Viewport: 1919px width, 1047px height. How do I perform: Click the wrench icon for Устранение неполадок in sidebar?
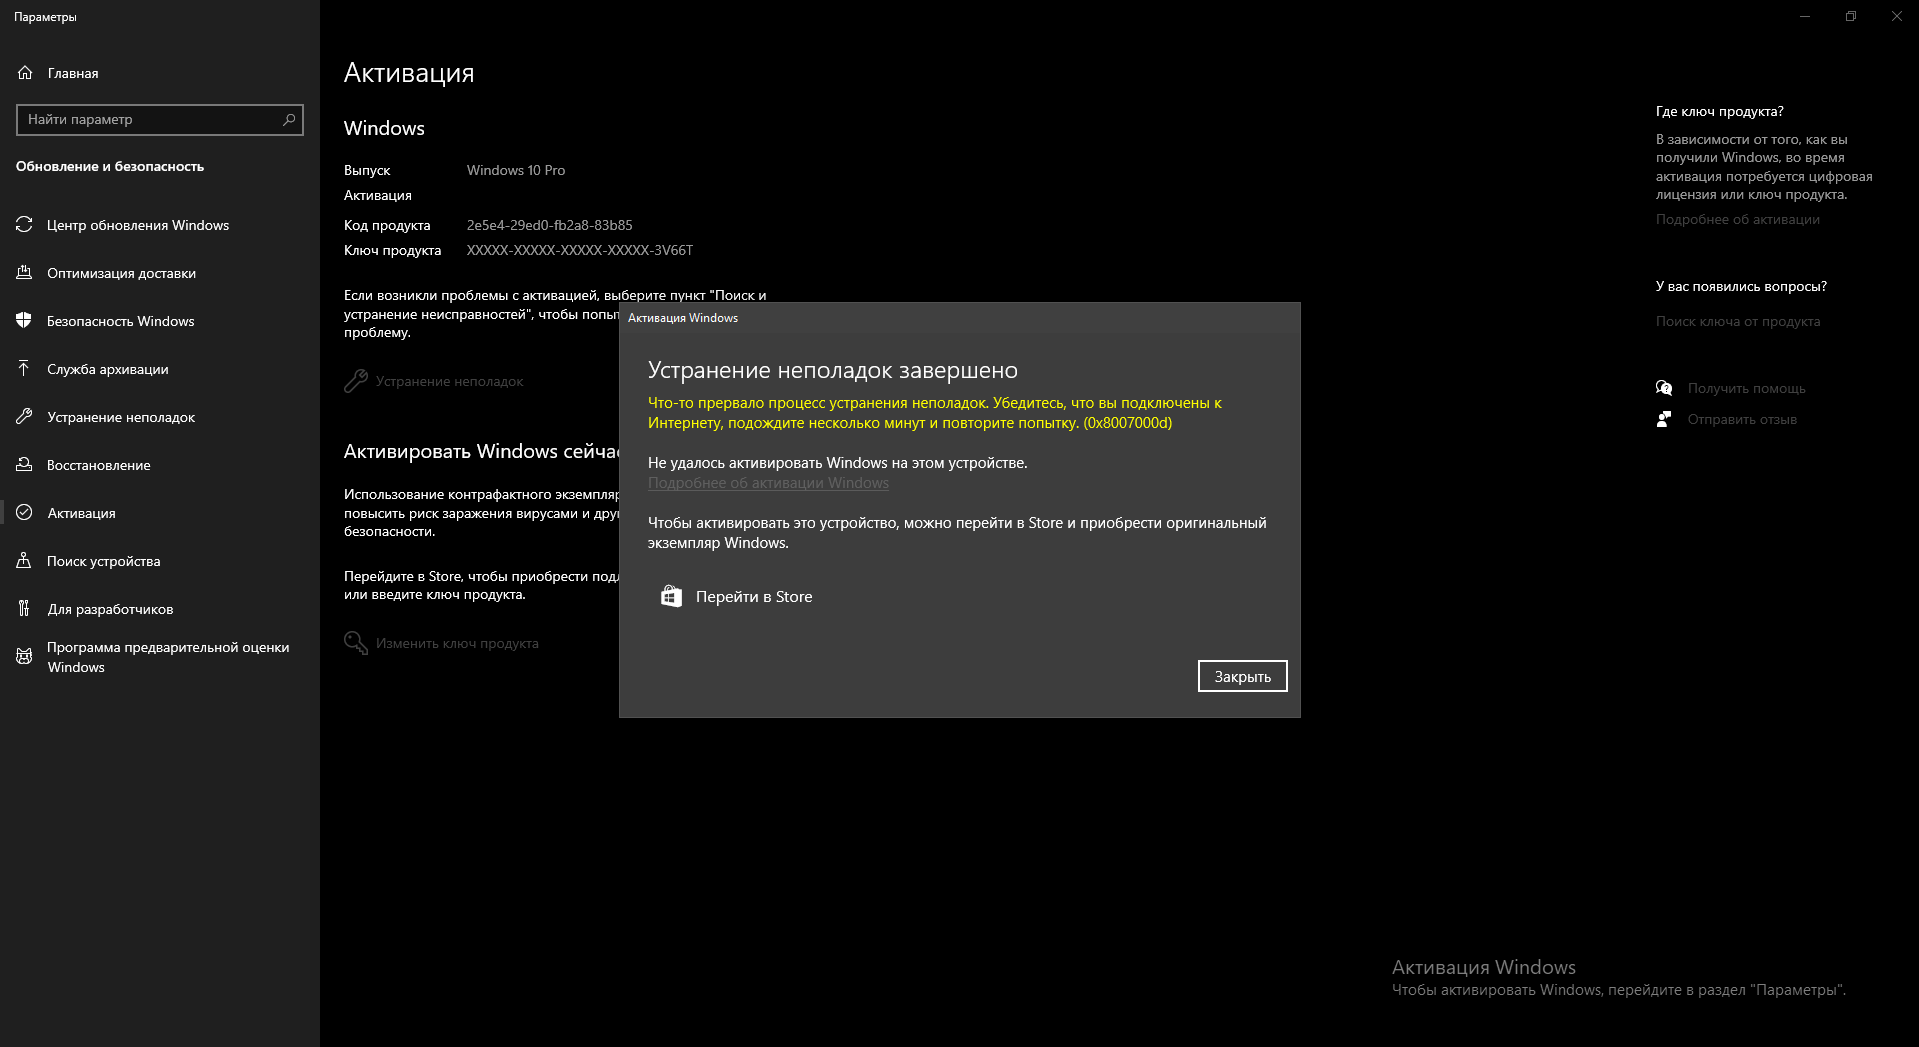(24, 417)
